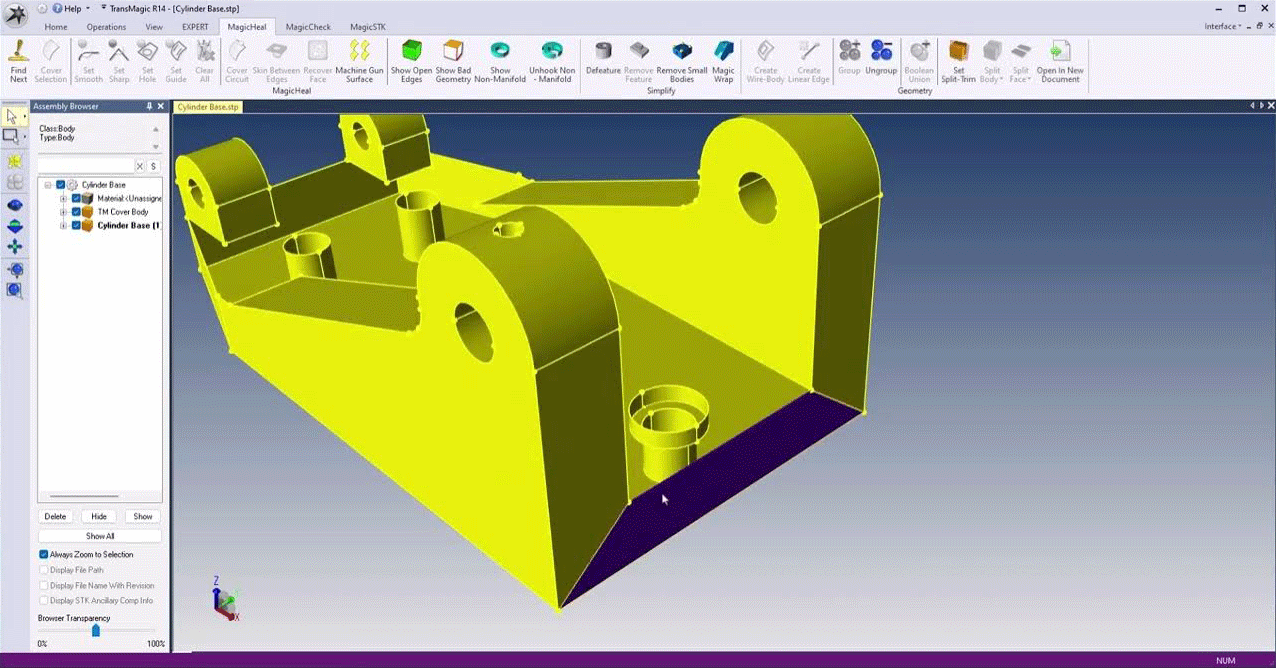Click the Browser Transparency slider handle
The image size is (1276, 668).
[x=96, y=631]
